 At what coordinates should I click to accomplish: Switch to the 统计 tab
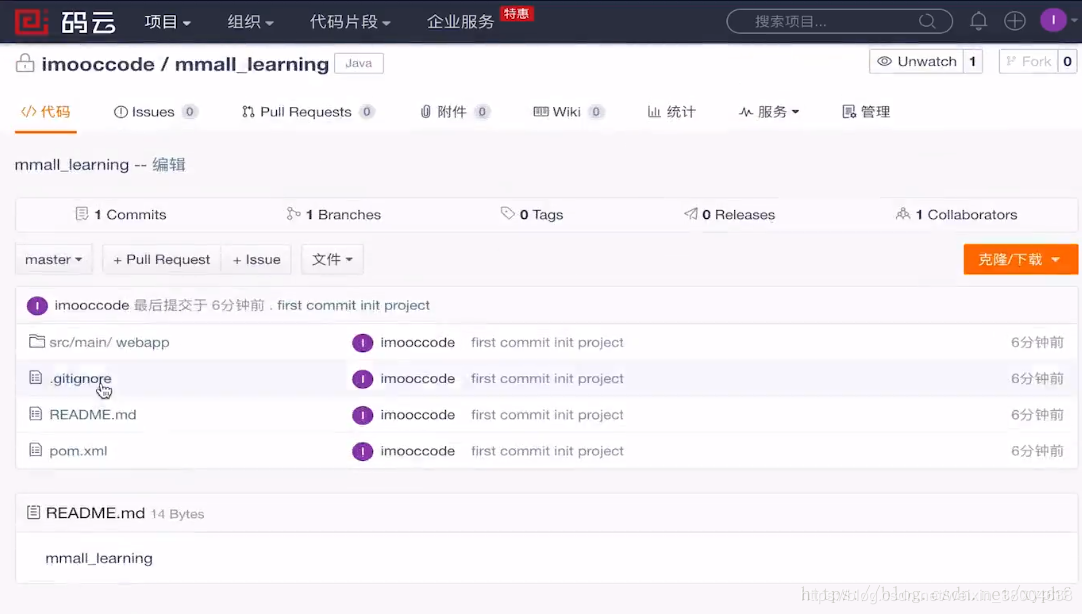pyautogui.click(x=671, y=112)
